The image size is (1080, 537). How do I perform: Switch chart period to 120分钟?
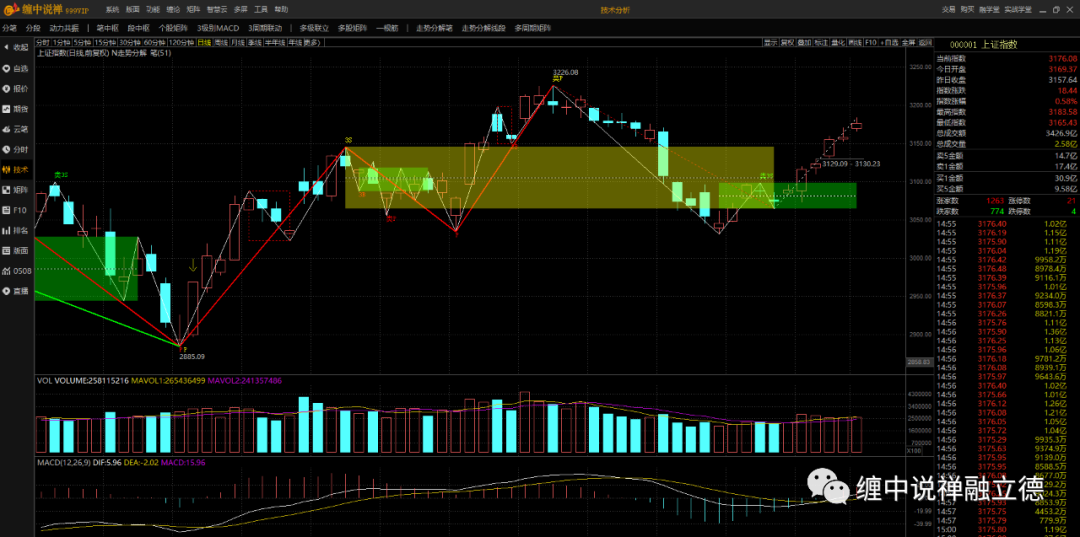181,43
